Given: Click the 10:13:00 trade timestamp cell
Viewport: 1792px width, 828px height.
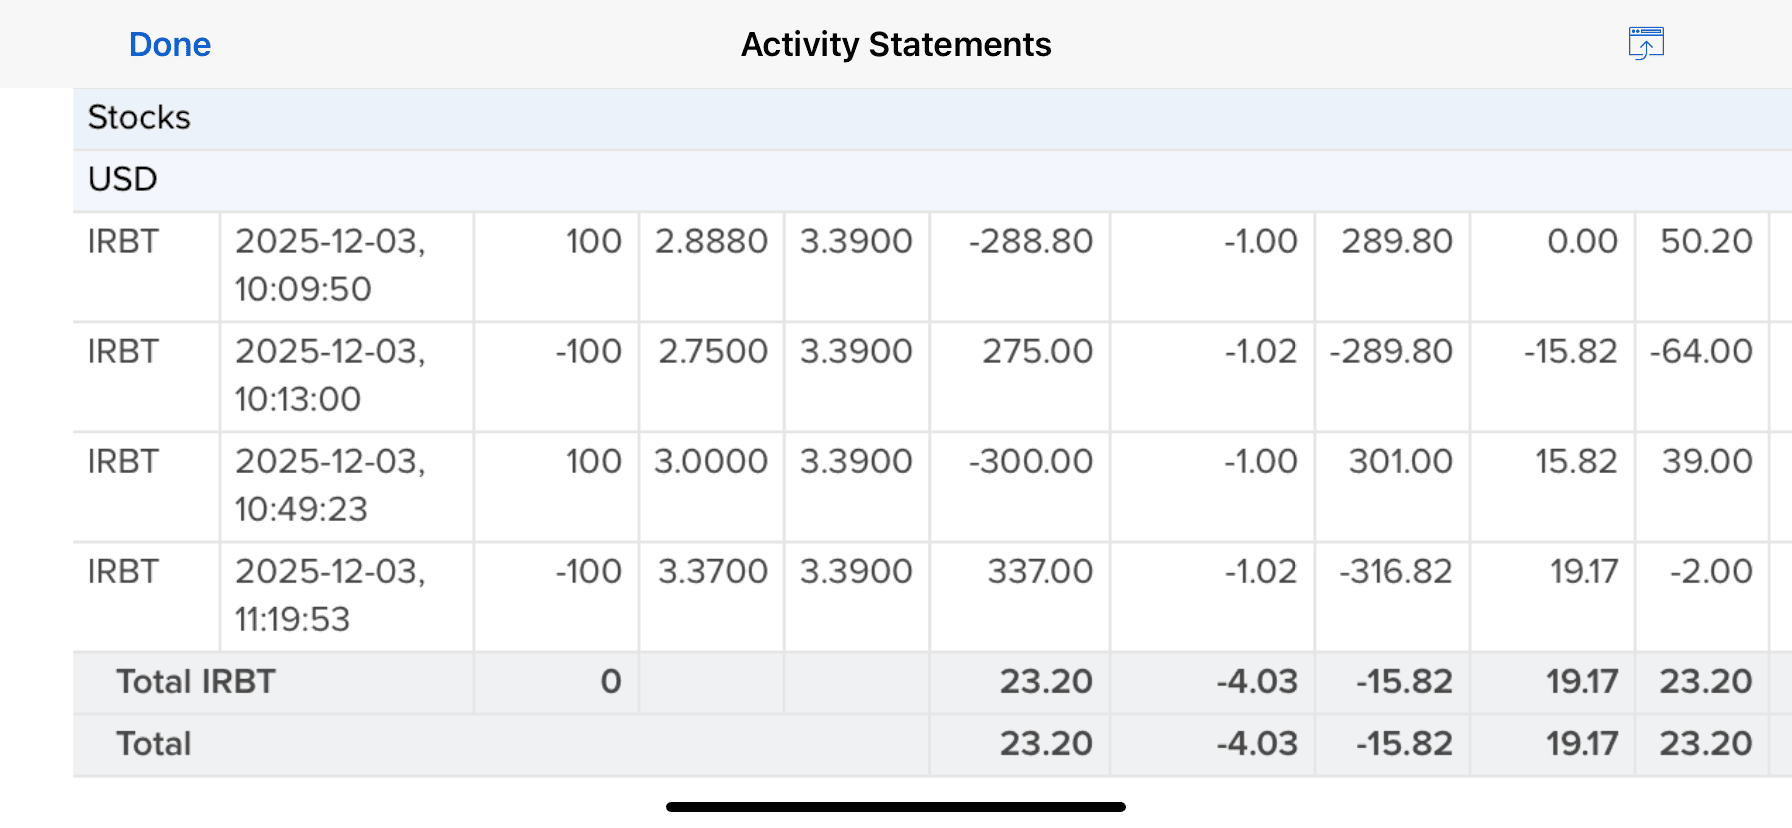Looking at the screenshot, I should point(330,376).
